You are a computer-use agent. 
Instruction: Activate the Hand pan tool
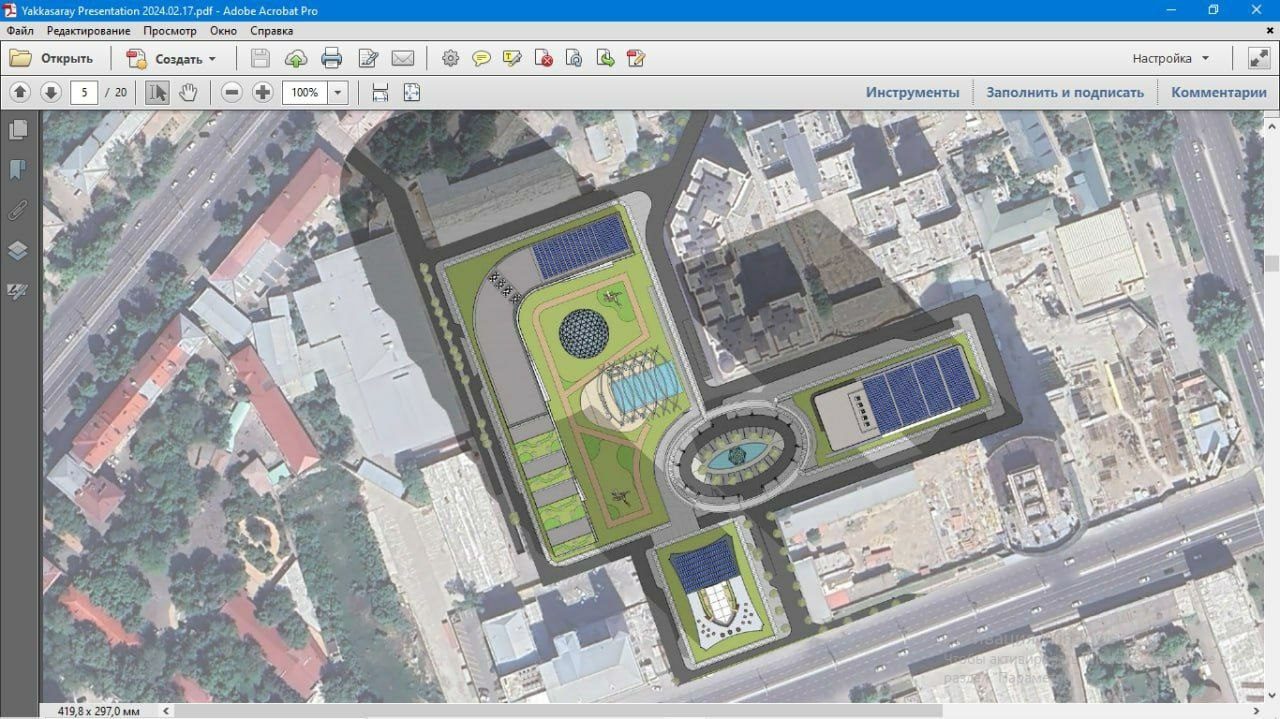[188, 92]
